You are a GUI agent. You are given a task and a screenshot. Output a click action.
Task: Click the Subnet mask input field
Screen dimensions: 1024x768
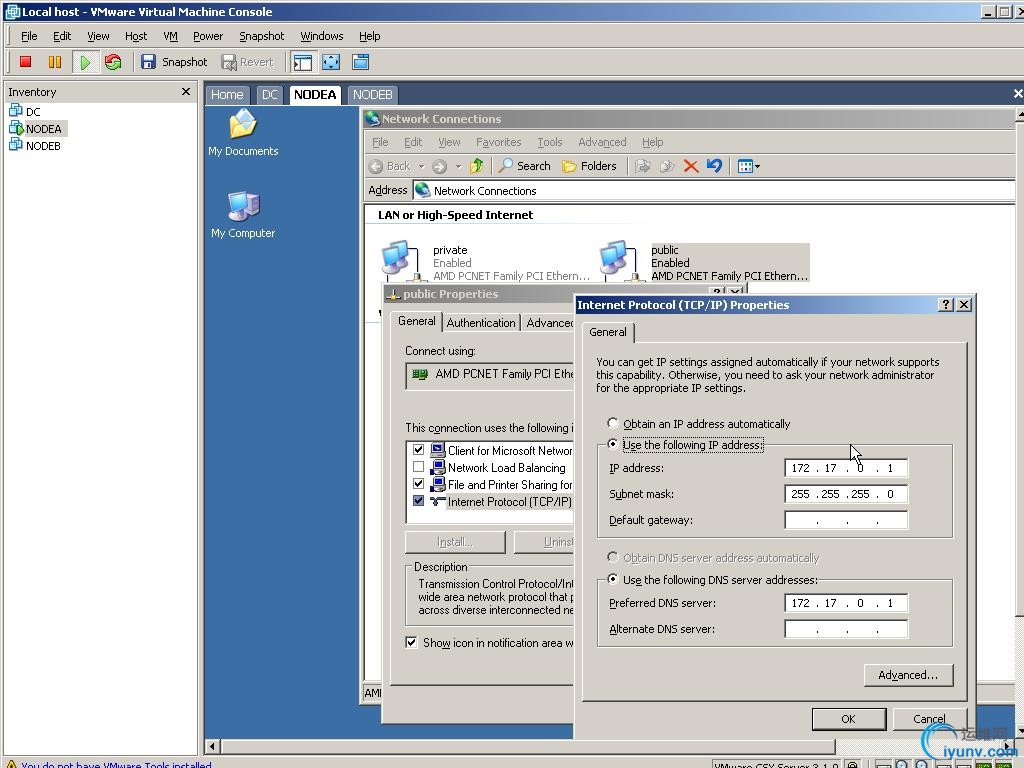(846, 494)
